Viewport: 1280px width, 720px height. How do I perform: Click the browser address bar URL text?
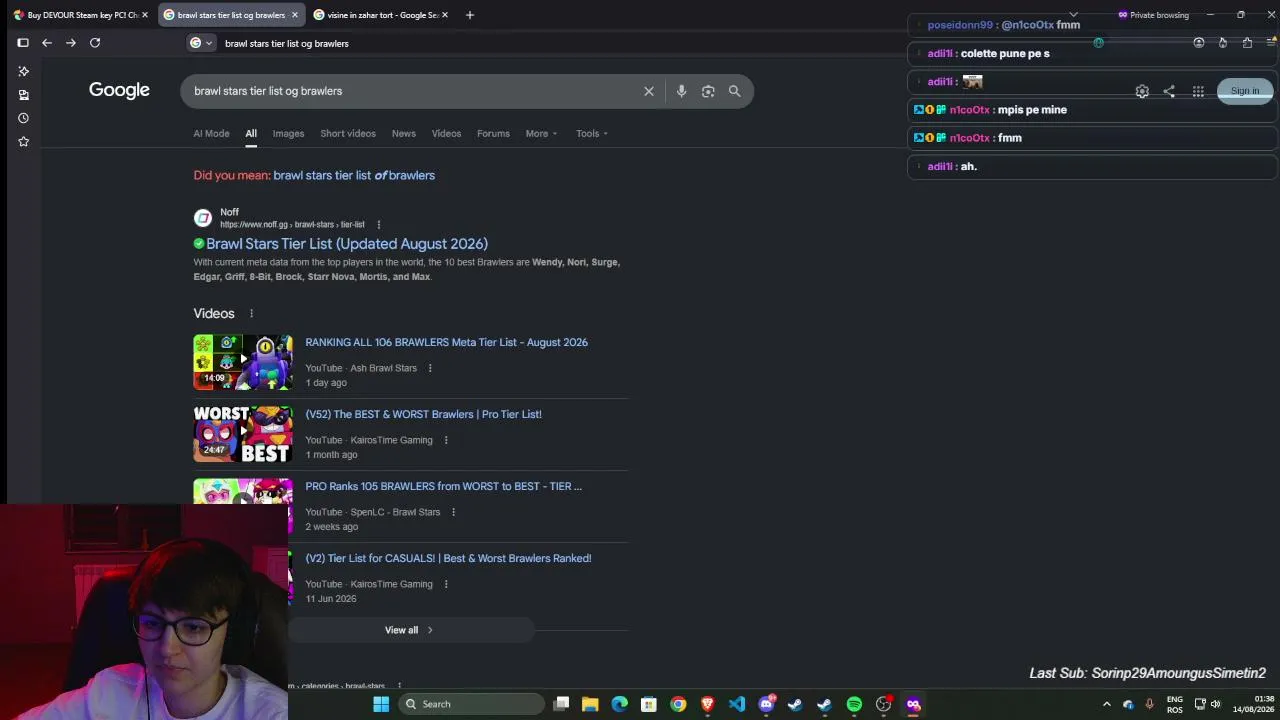[287, 43]
